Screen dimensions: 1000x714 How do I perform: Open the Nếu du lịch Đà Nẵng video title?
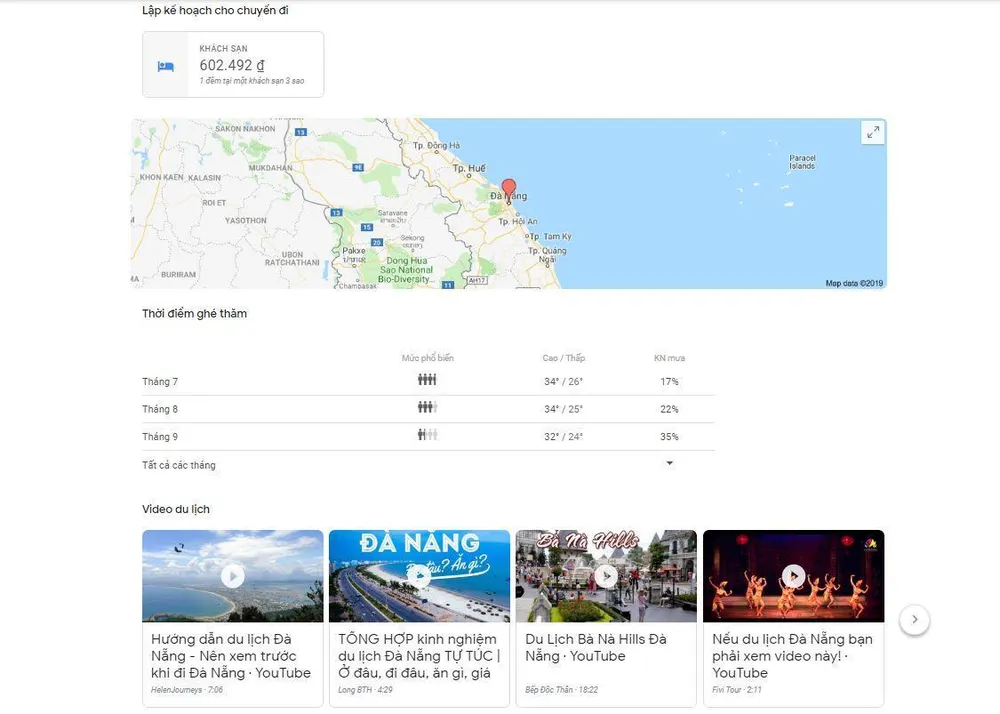[792, 656]
